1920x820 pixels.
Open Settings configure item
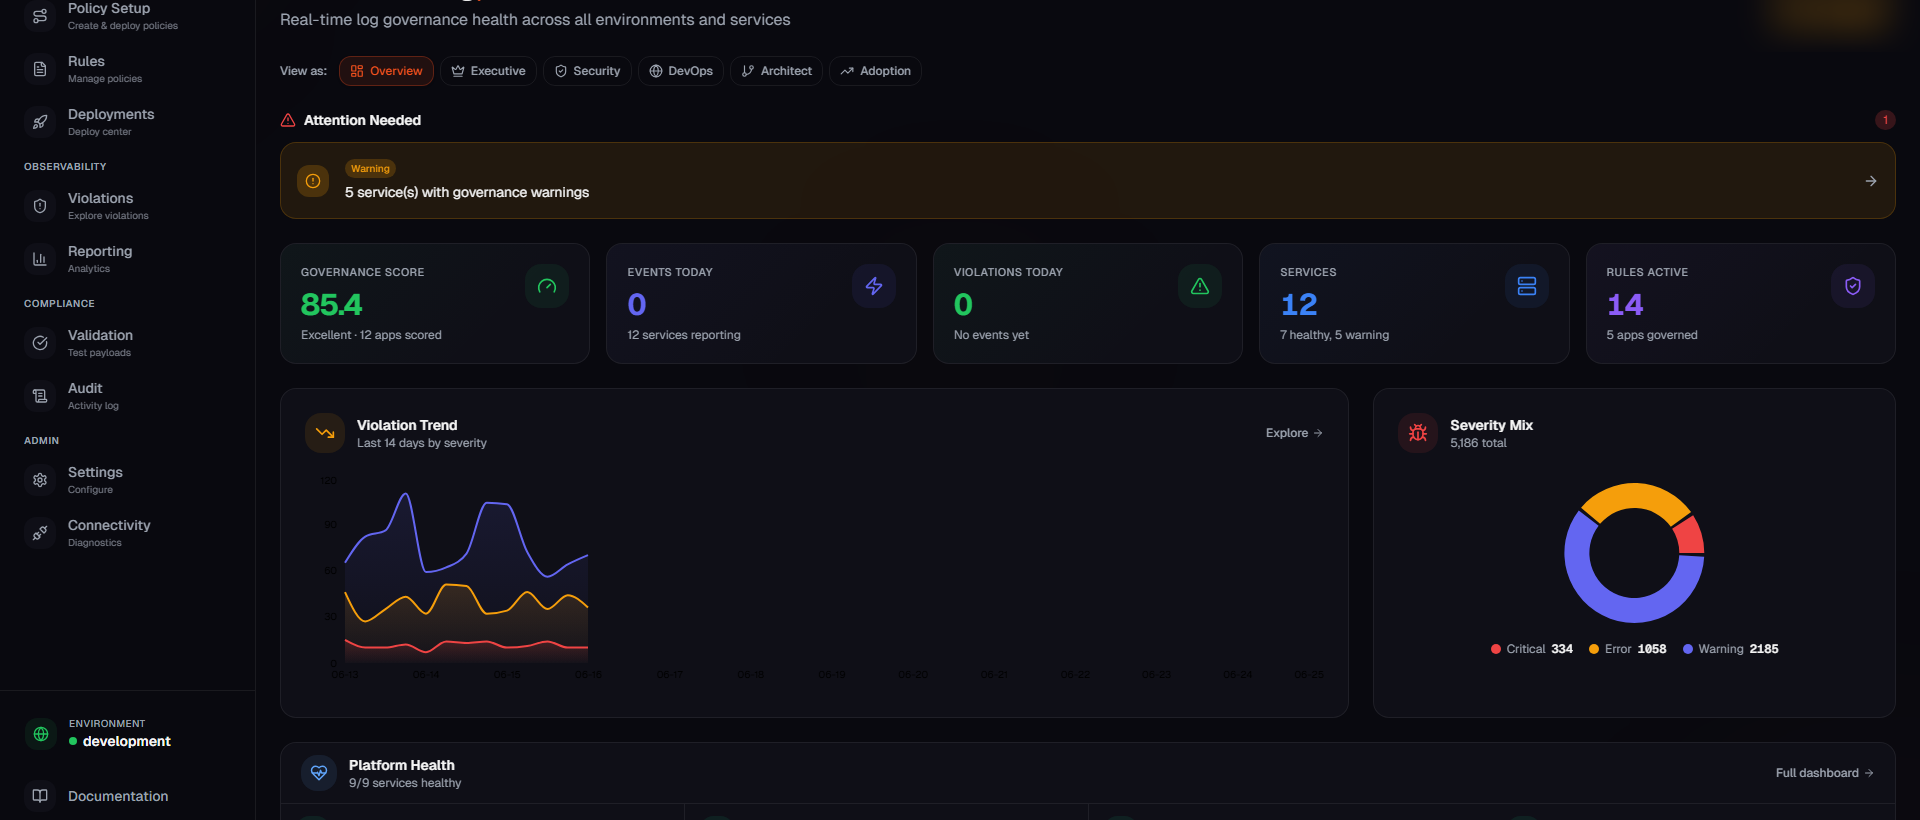point(127,480)
